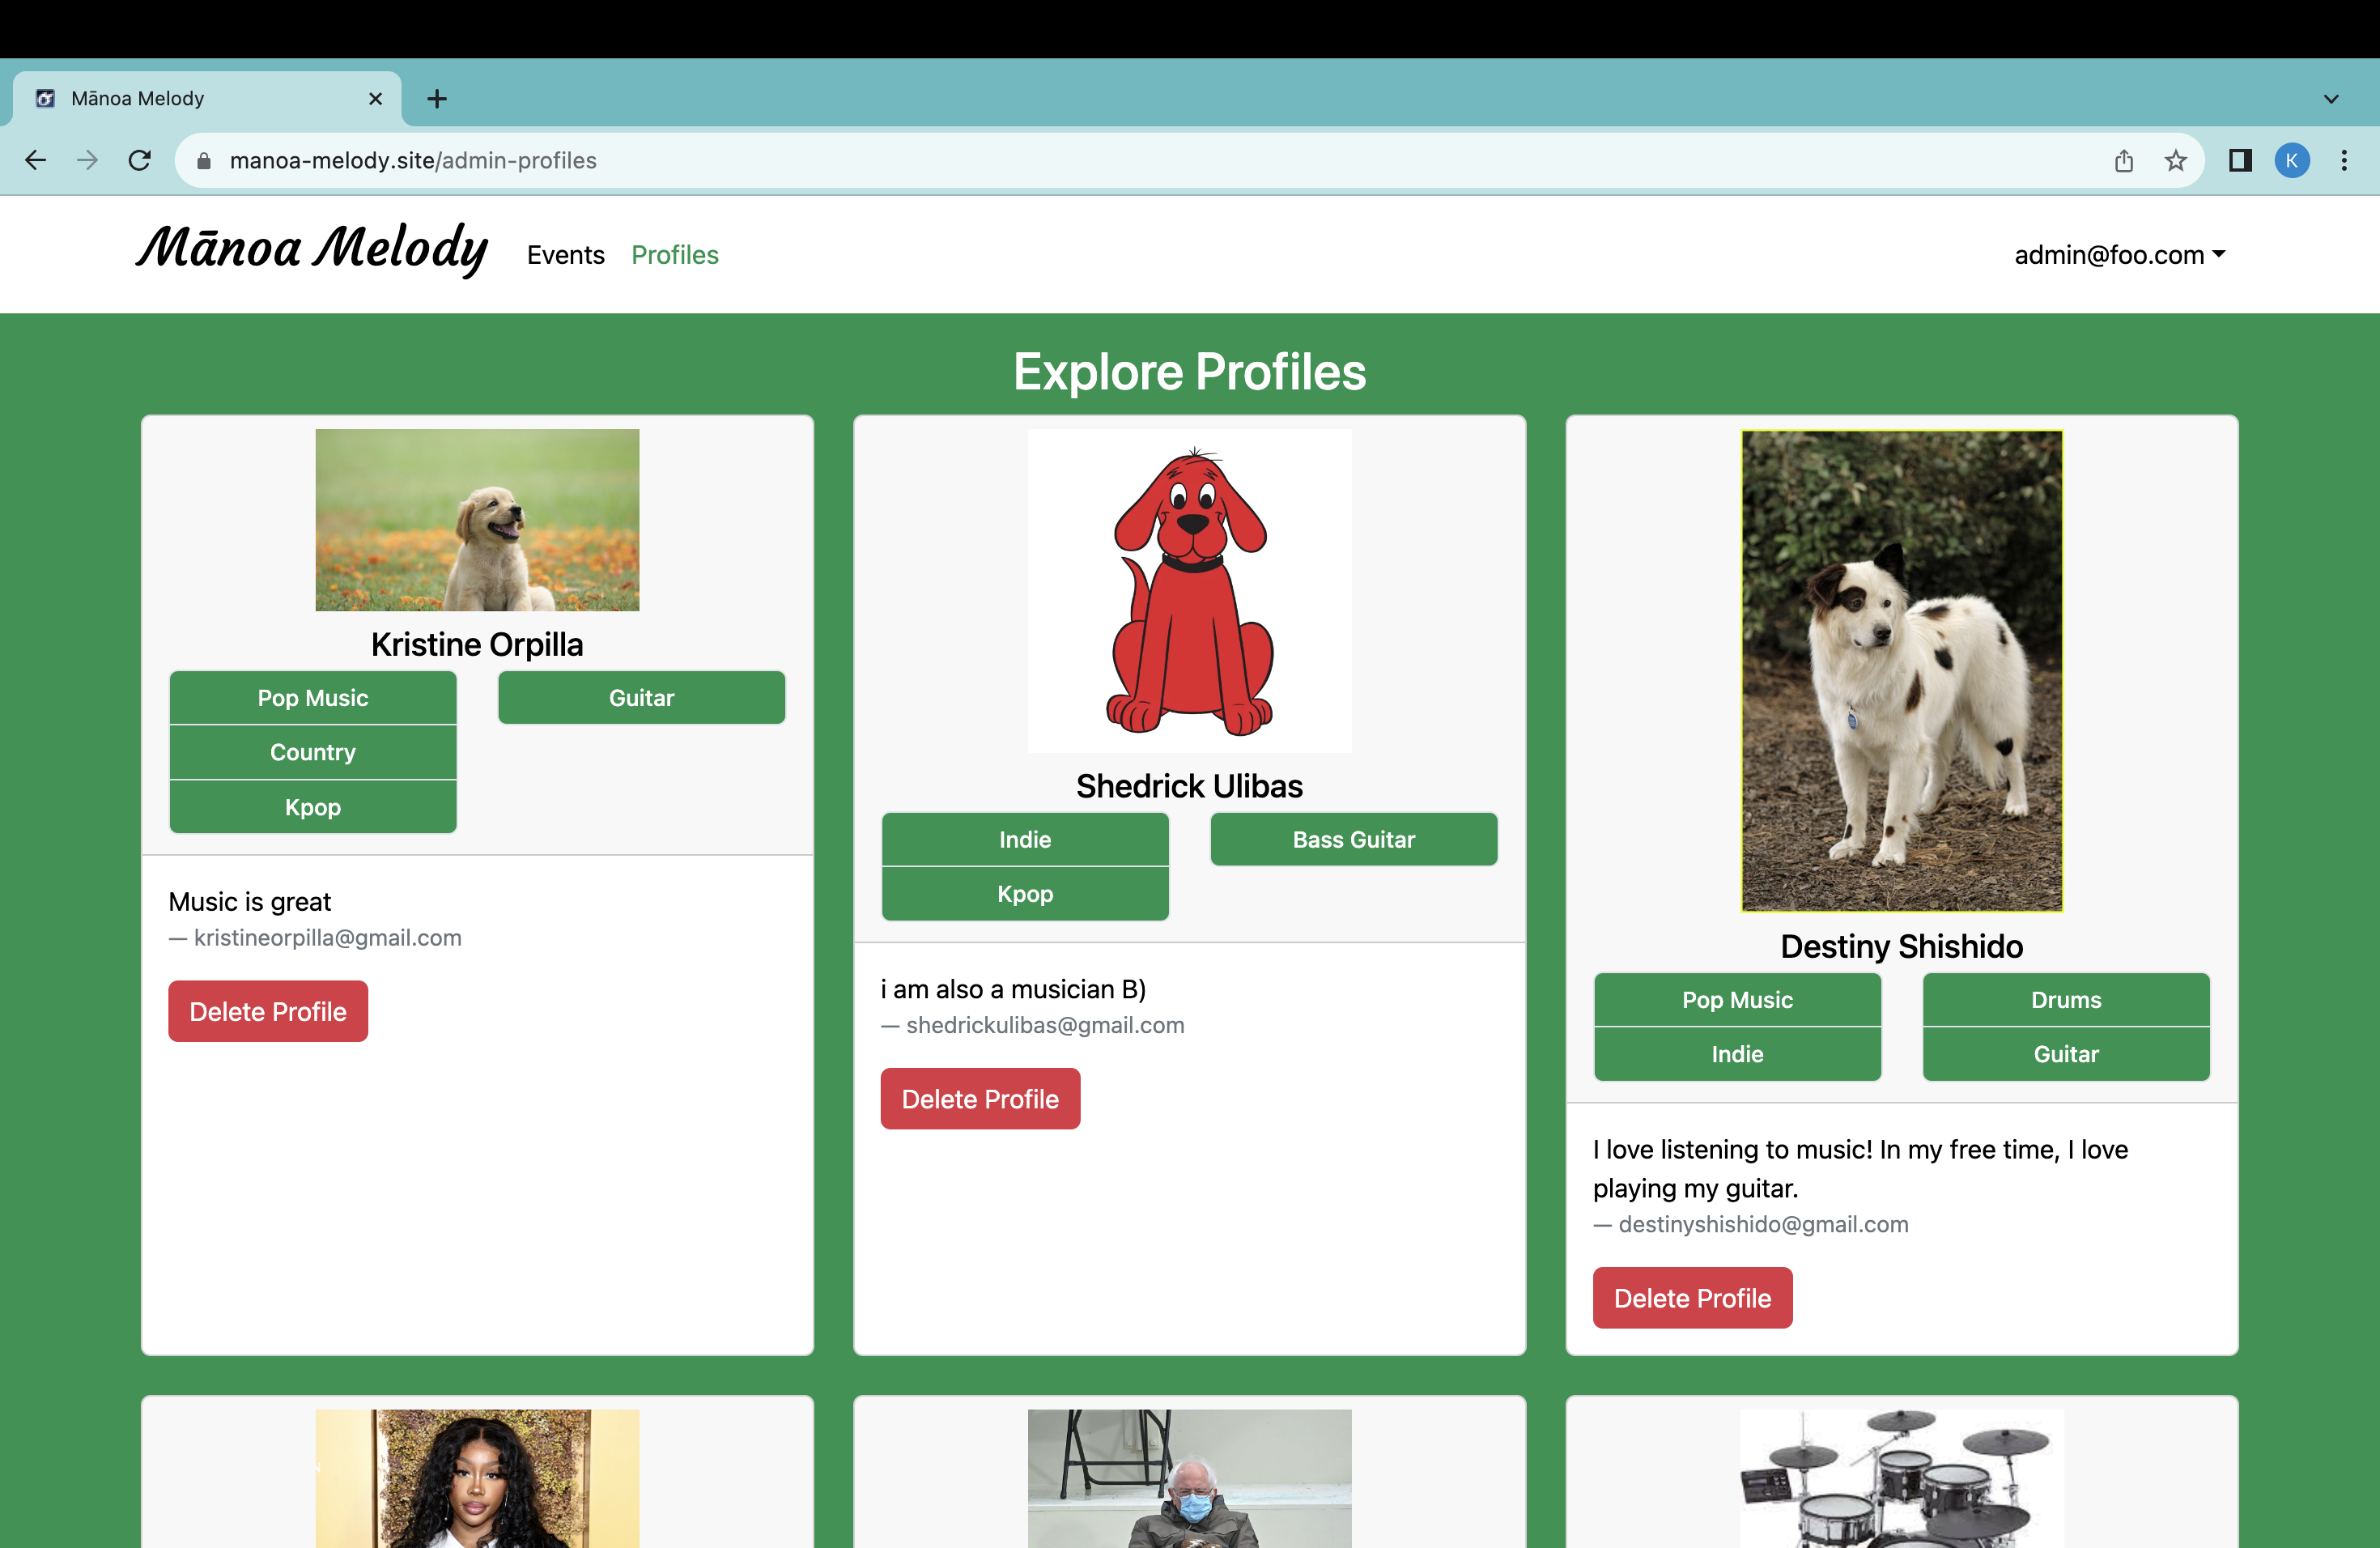The height and width of the screenshot is (1548, 2380).
Task: Click the Destiny Shishido name heading
Action: click(1902, 946)
